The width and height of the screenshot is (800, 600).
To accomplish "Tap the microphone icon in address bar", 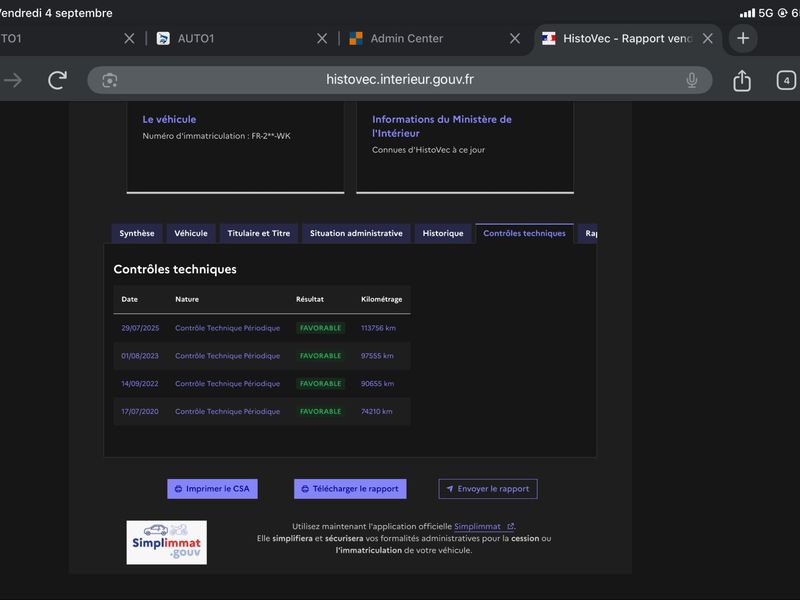I will tap(691, 80).
